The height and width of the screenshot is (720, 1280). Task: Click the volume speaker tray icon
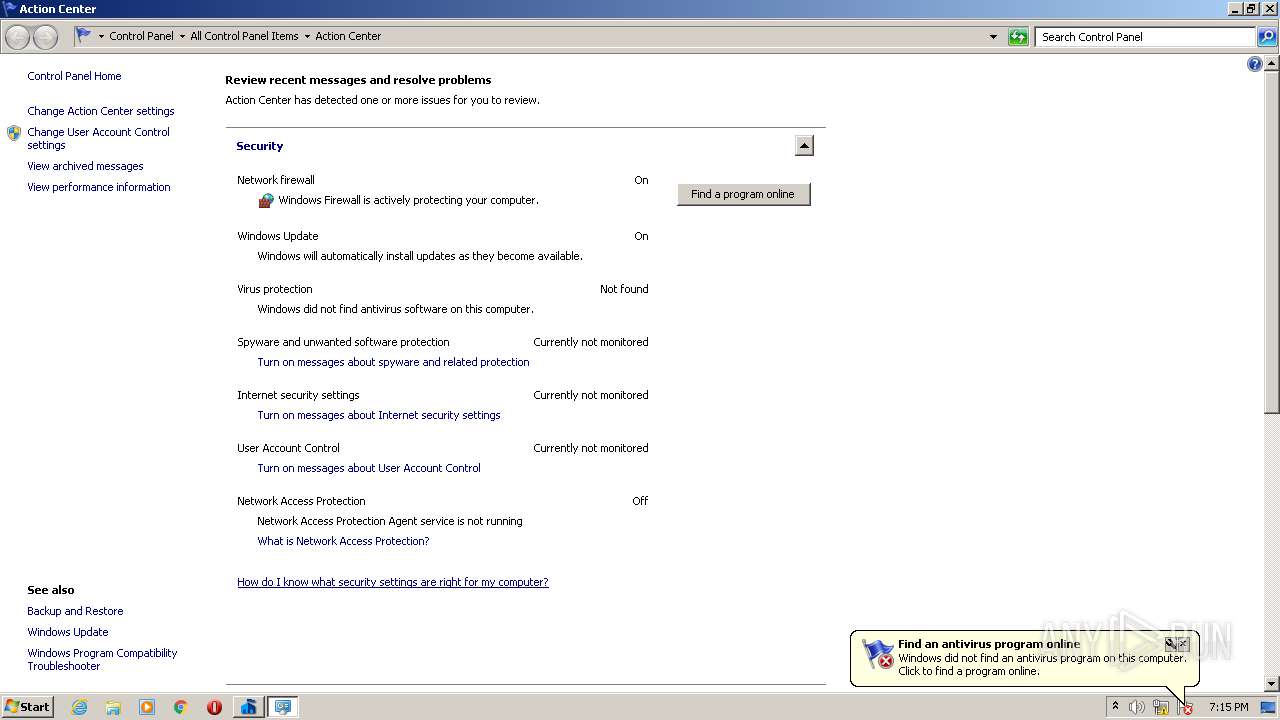pyautogui.click(x=1137, y=707)
